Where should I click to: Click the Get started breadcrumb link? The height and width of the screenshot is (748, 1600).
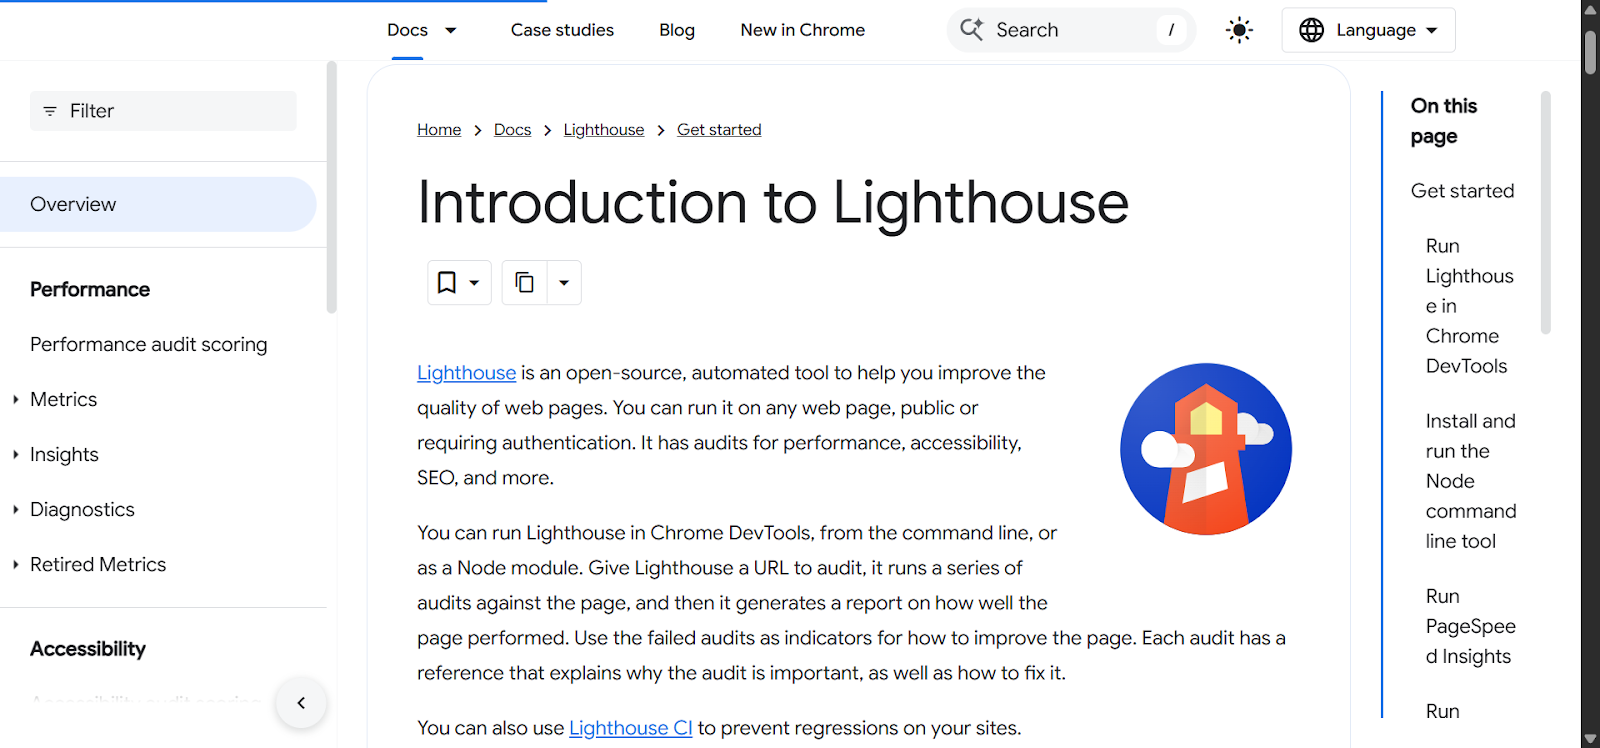tap(719, 130)
